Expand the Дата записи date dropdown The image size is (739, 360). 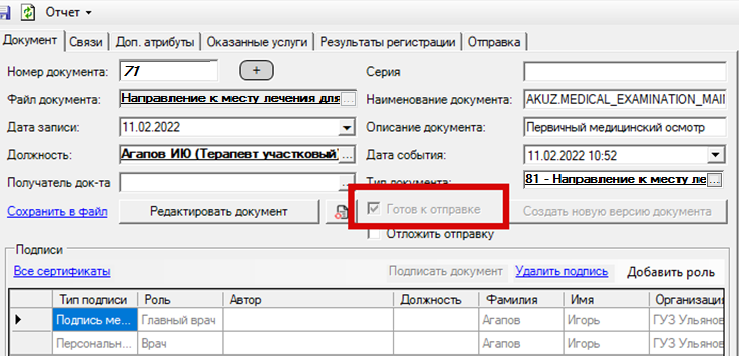tap(347, 127)
